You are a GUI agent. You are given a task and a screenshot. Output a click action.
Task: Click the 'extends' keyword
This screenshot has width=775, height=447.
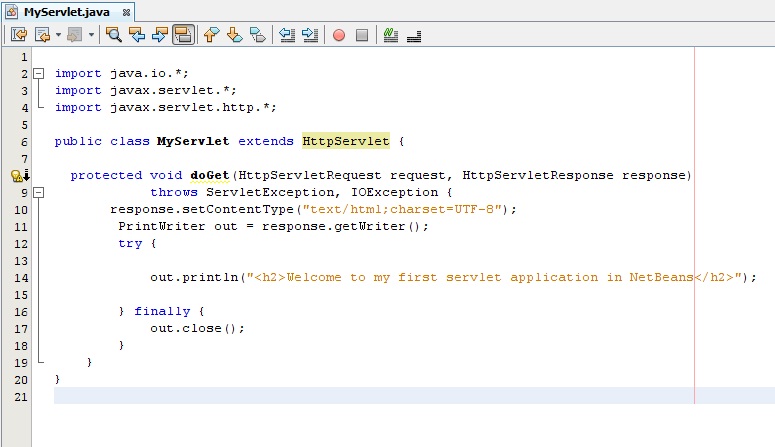(x=266, y=141)
